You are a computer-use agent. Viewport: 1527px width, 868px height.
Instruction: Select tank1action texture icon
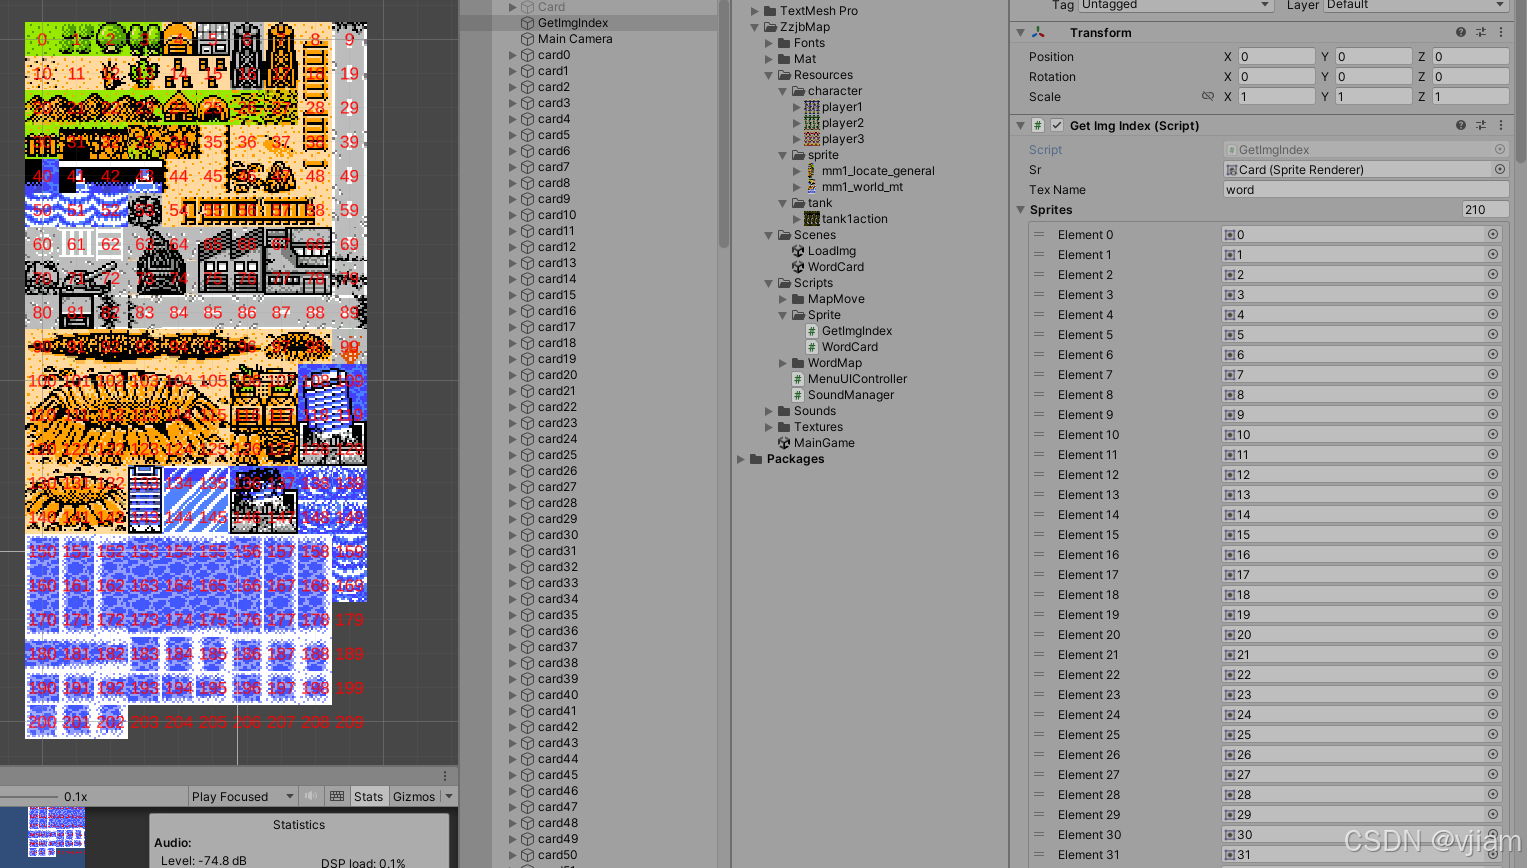pos(812,219)
